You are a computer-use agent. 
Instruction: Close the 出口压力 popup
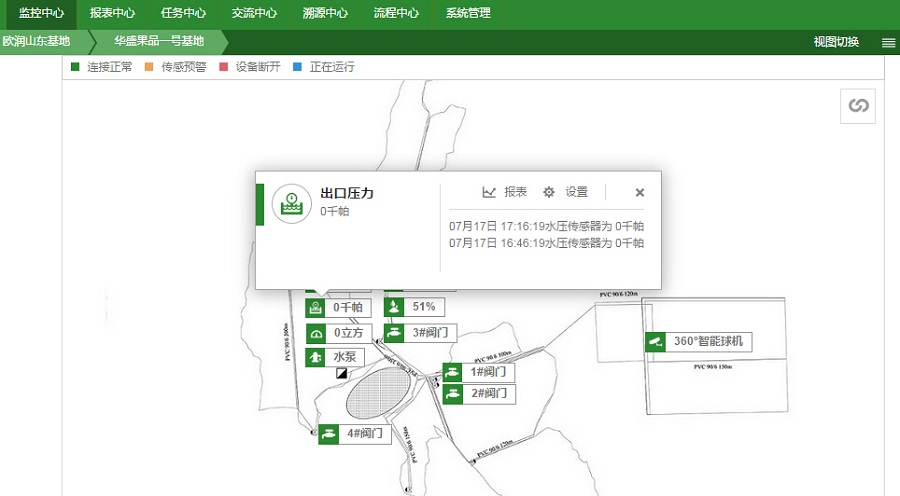tap(640, 192)
